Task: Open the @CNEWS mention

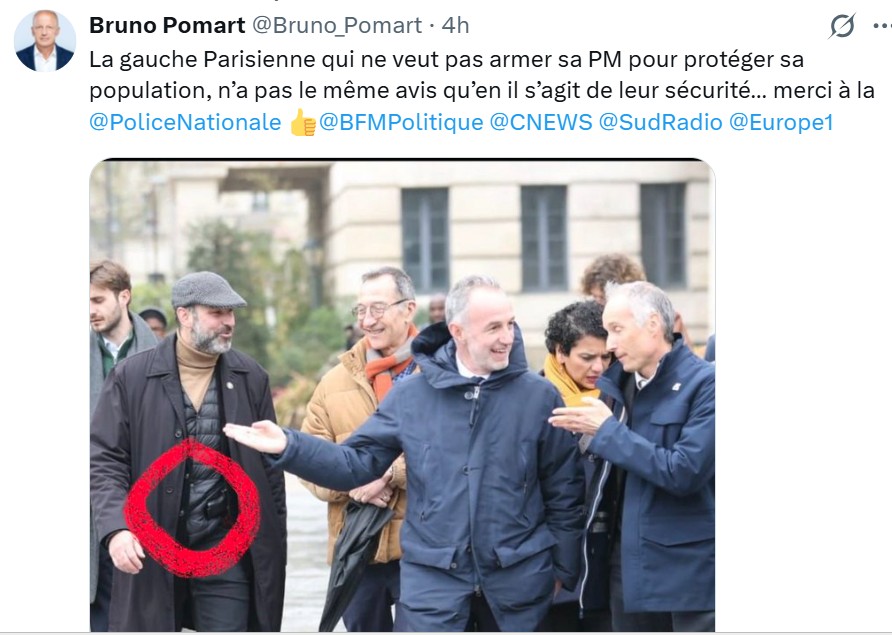Action: 541,122
